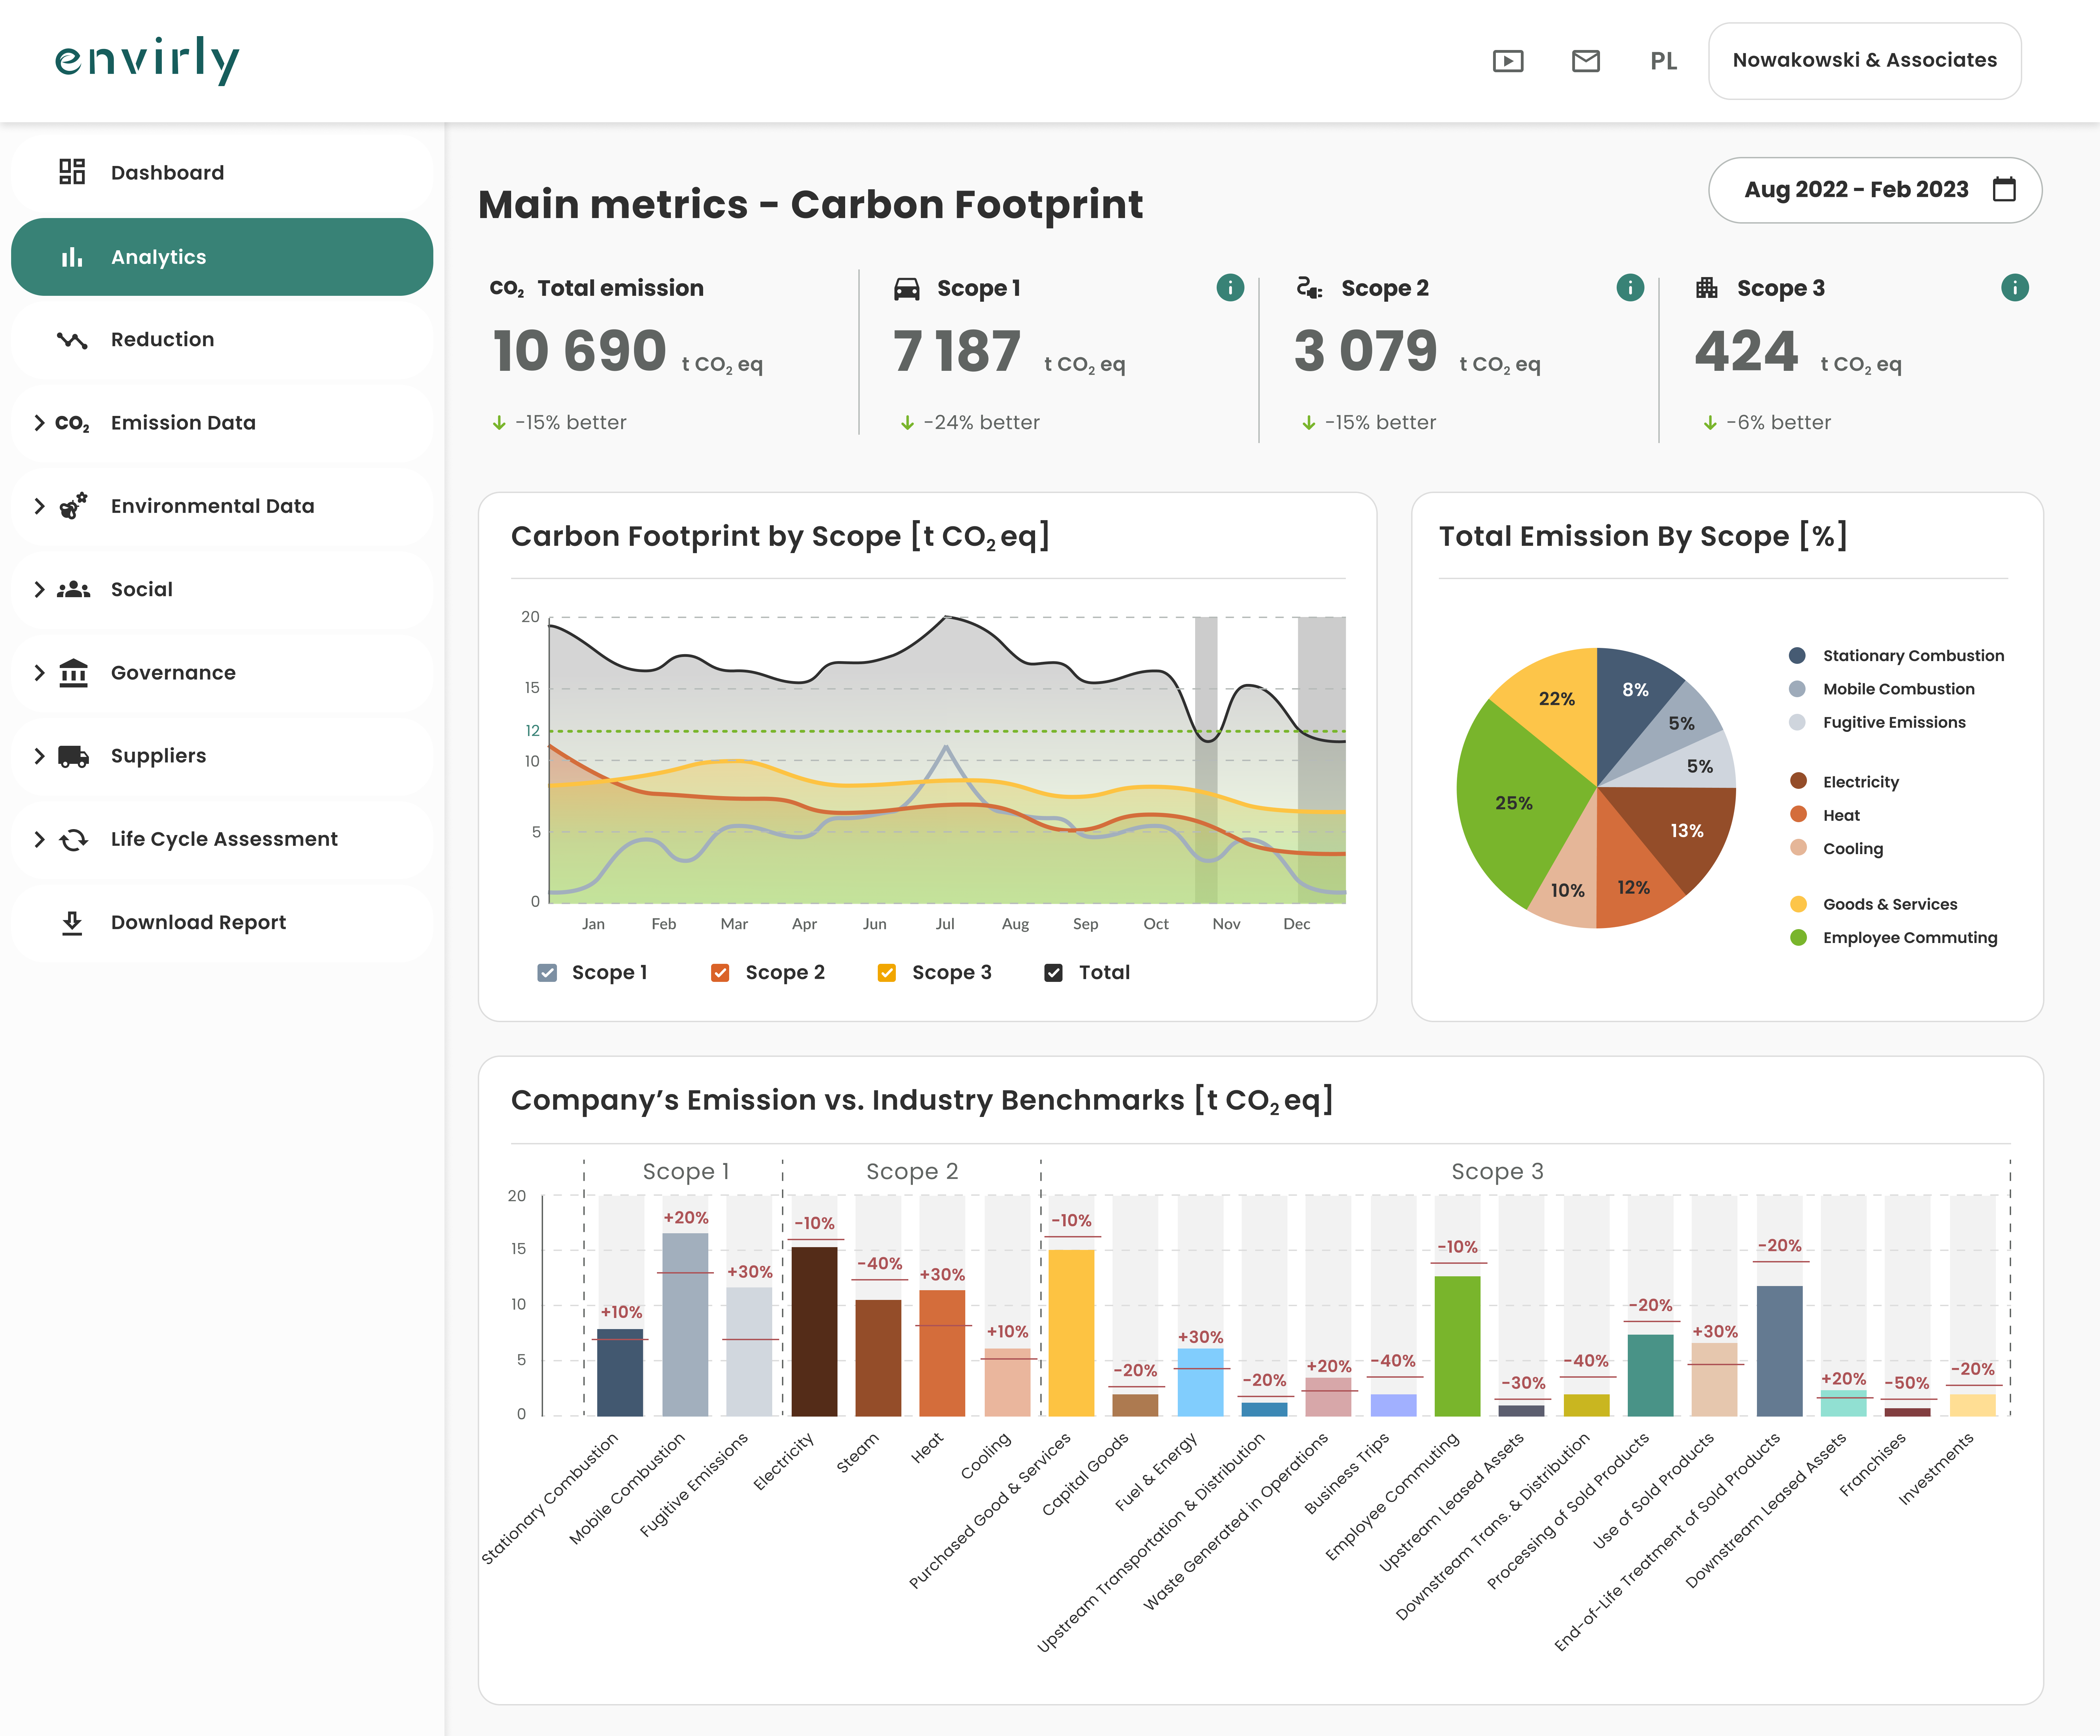
Task: Expand the Governance menu chevron
Action: (40, 673)
